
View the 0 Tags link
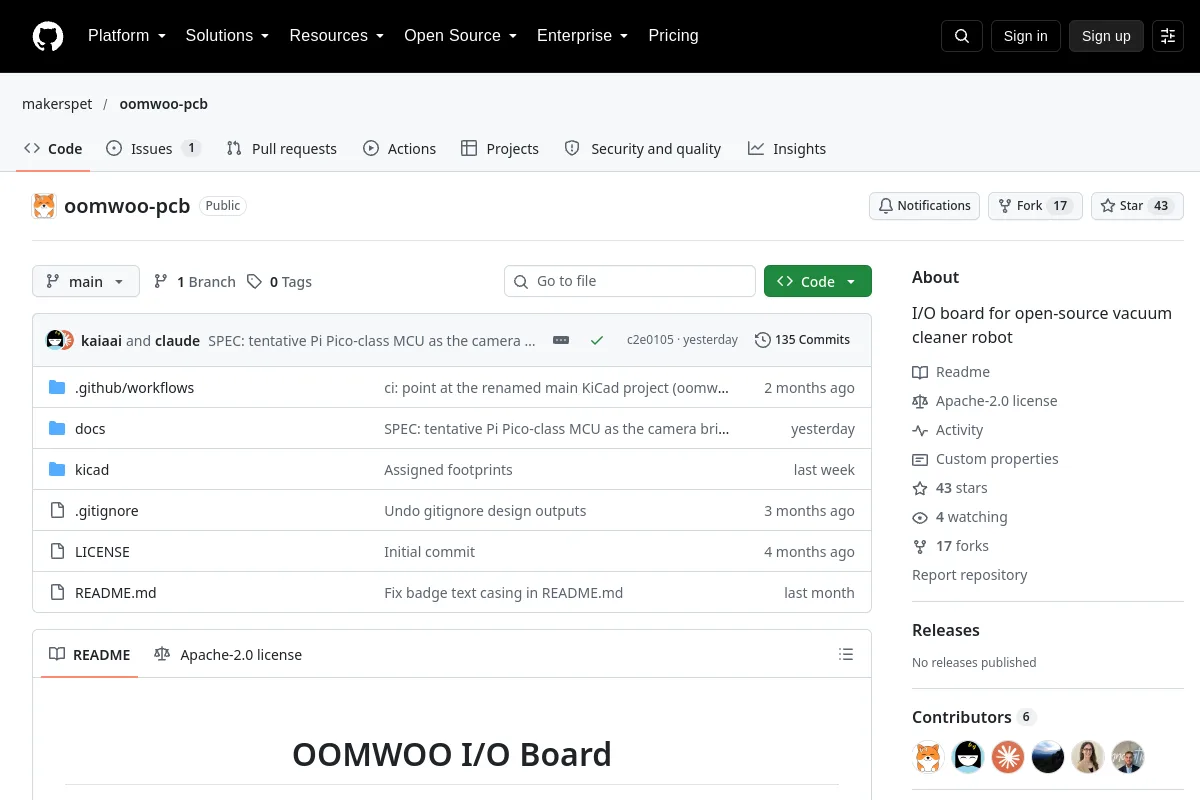point(280,282)
